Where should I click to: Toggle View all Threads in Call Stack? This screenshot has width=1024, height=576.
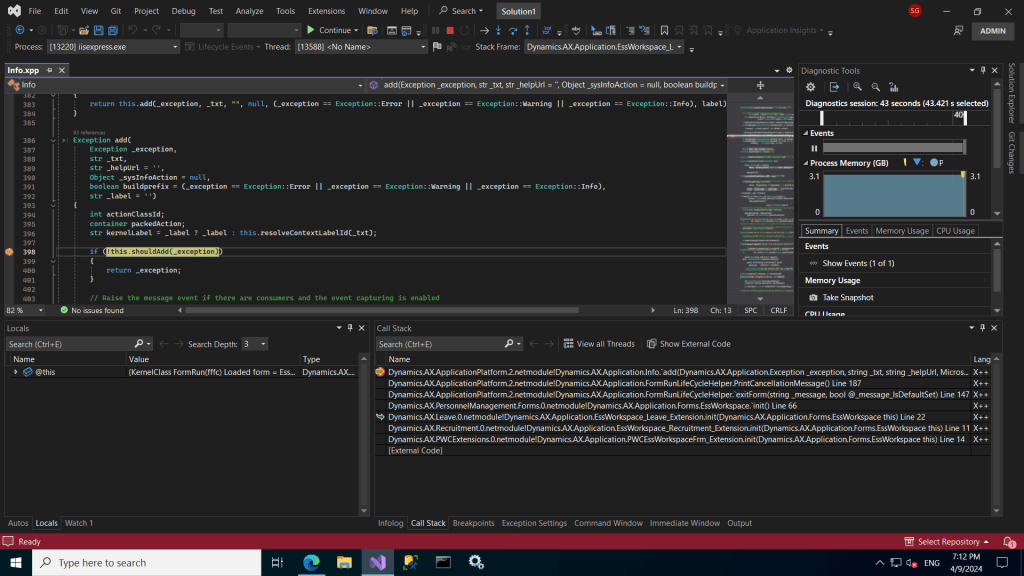click(x=599, y=344)
